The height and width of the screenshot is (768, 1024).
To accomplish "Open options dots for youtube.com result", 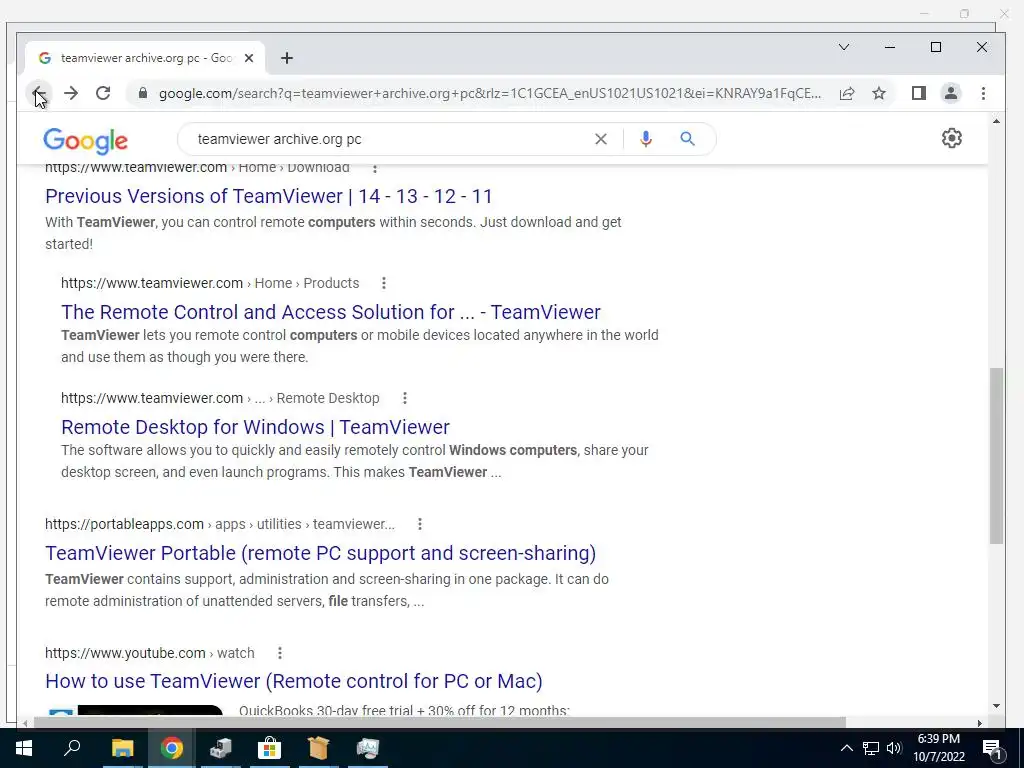I will coord(280,652).
